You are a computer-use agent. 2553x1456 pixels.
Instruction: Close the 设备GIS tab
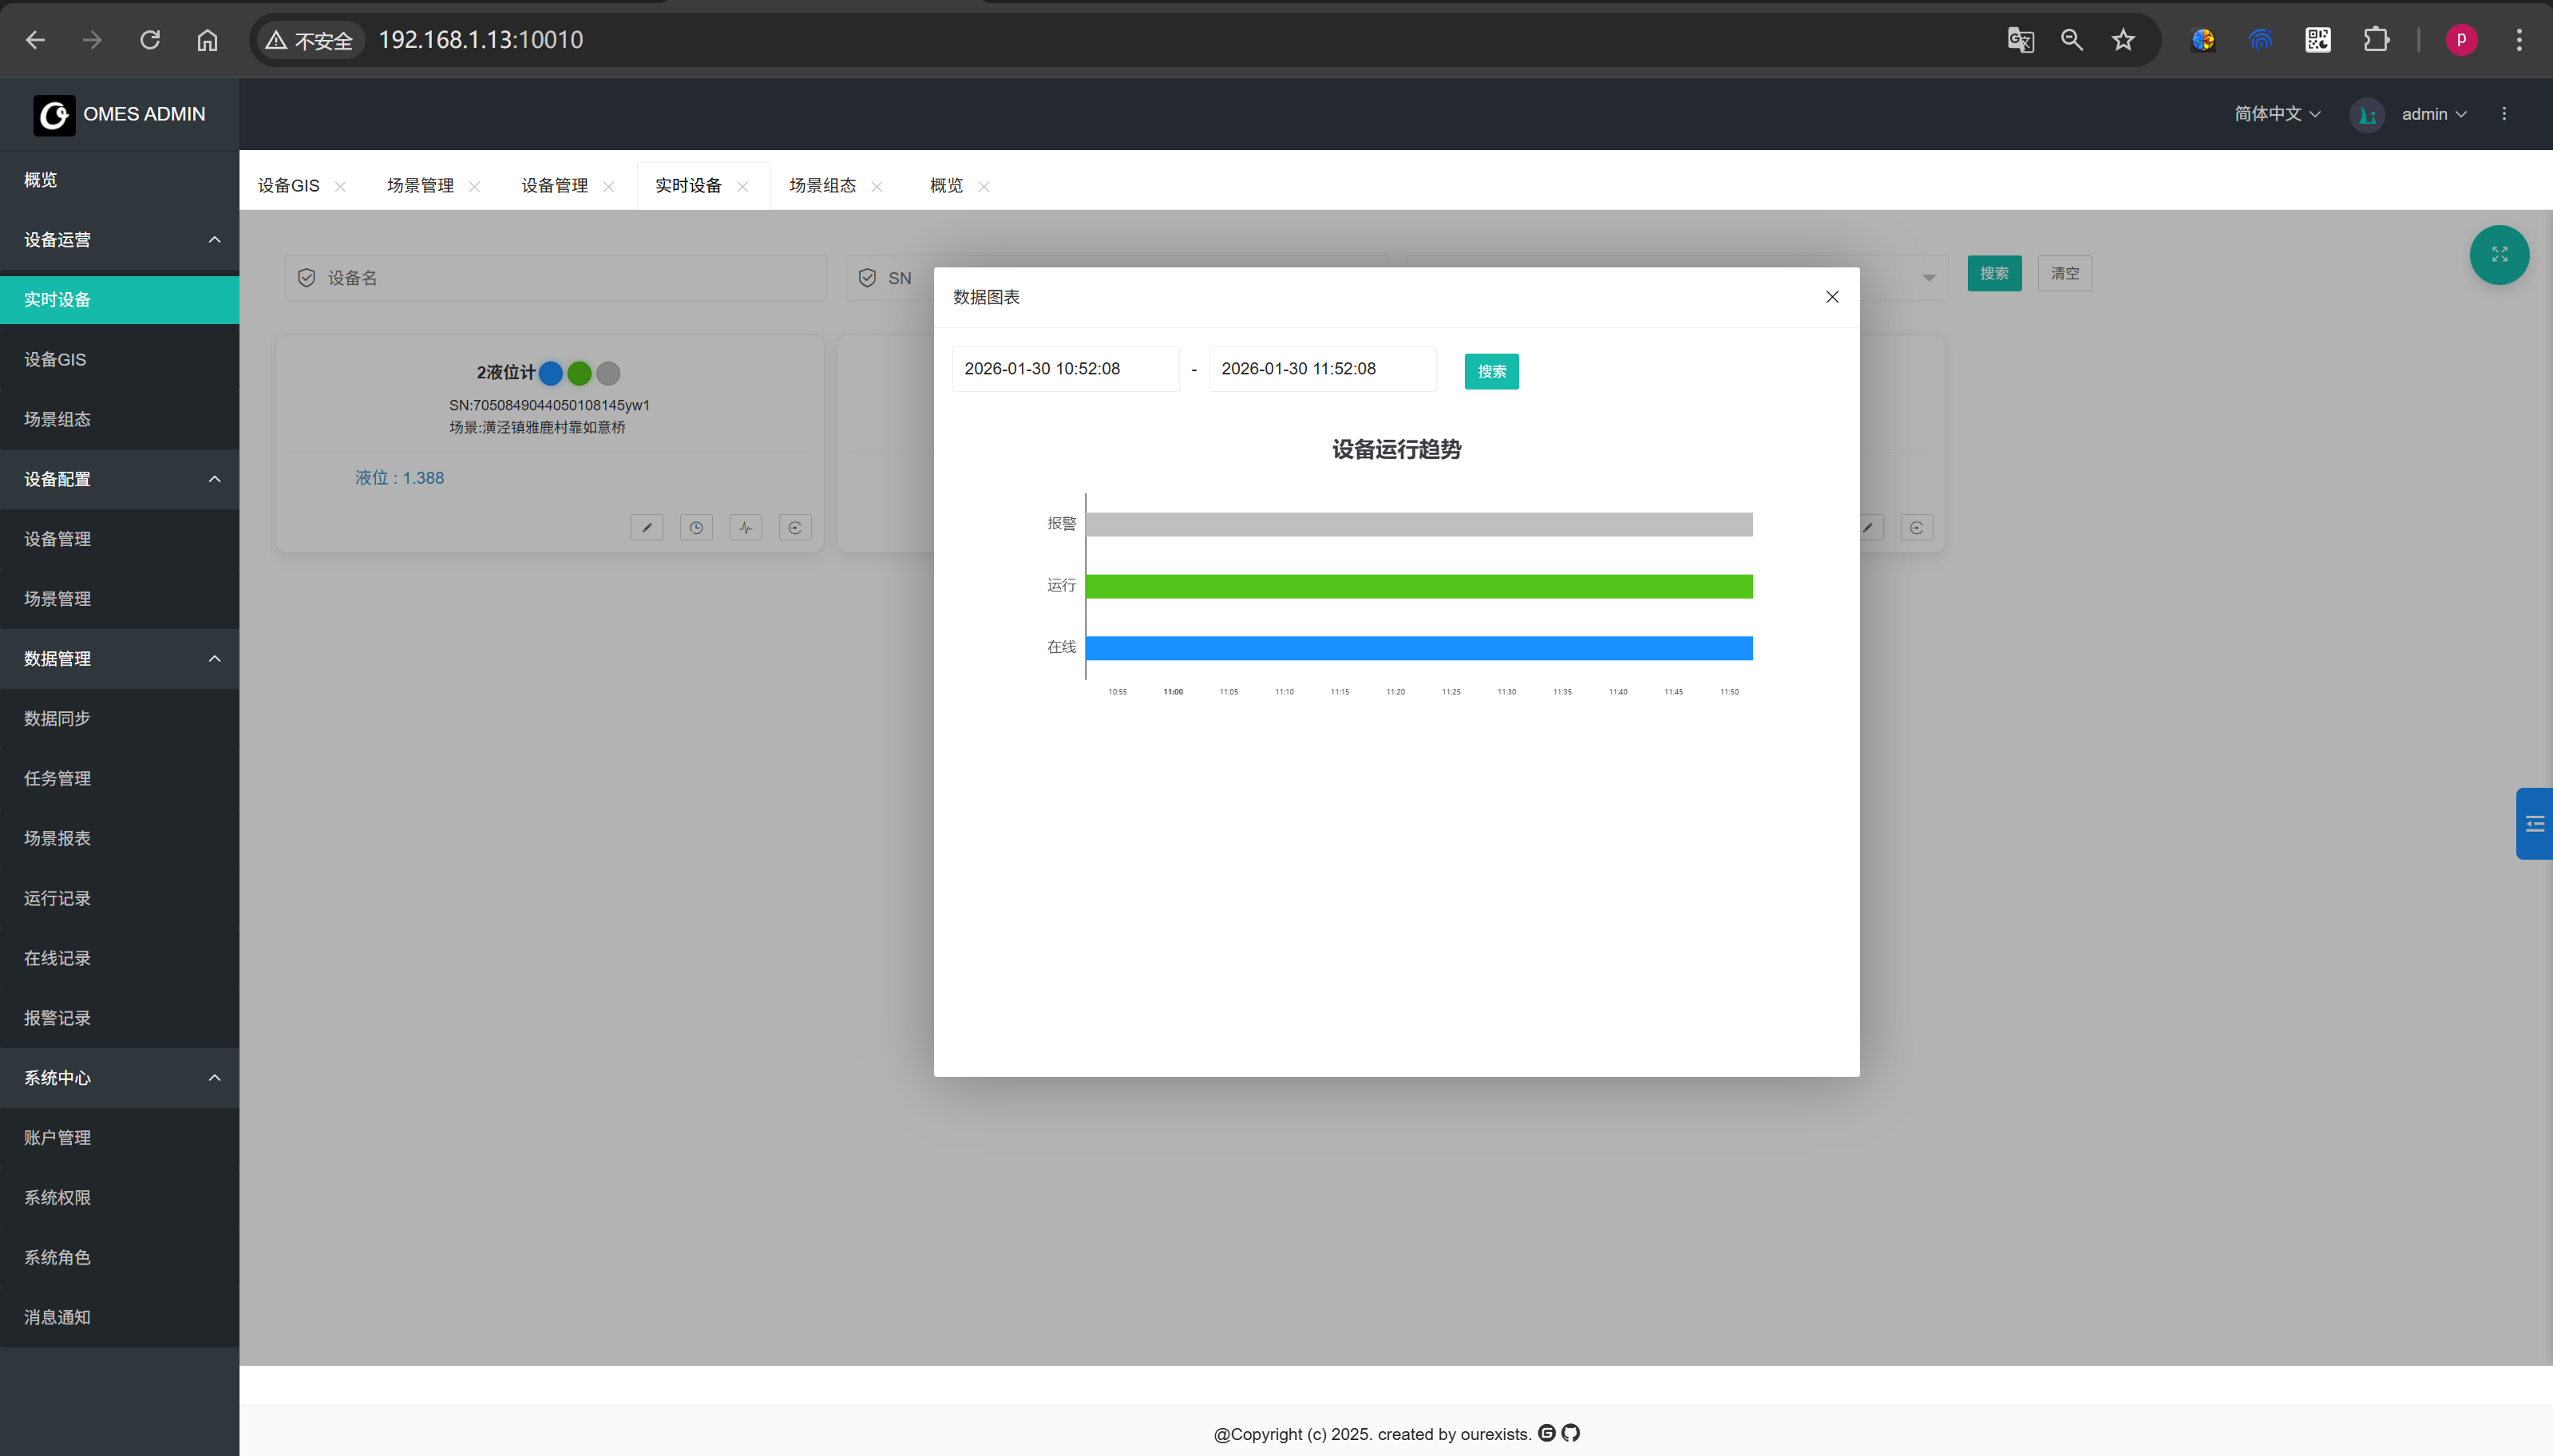(x=341, y=187)
